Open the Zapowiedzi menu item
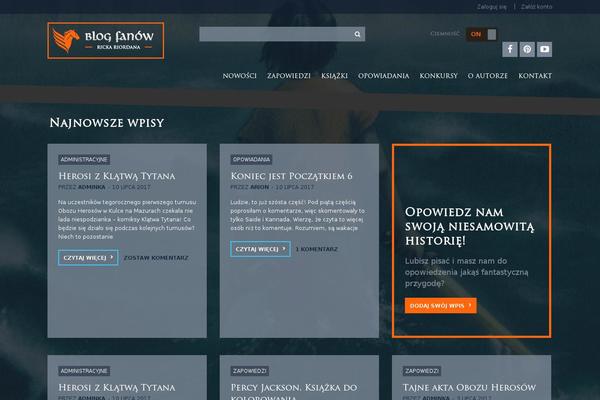The image size is (600, 400). pyautogui.click(x=289, y=76)
